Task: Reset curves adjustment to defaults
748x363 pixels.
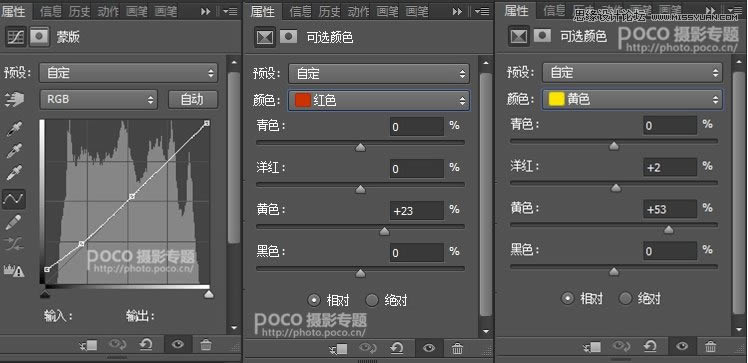Action: 146,345
